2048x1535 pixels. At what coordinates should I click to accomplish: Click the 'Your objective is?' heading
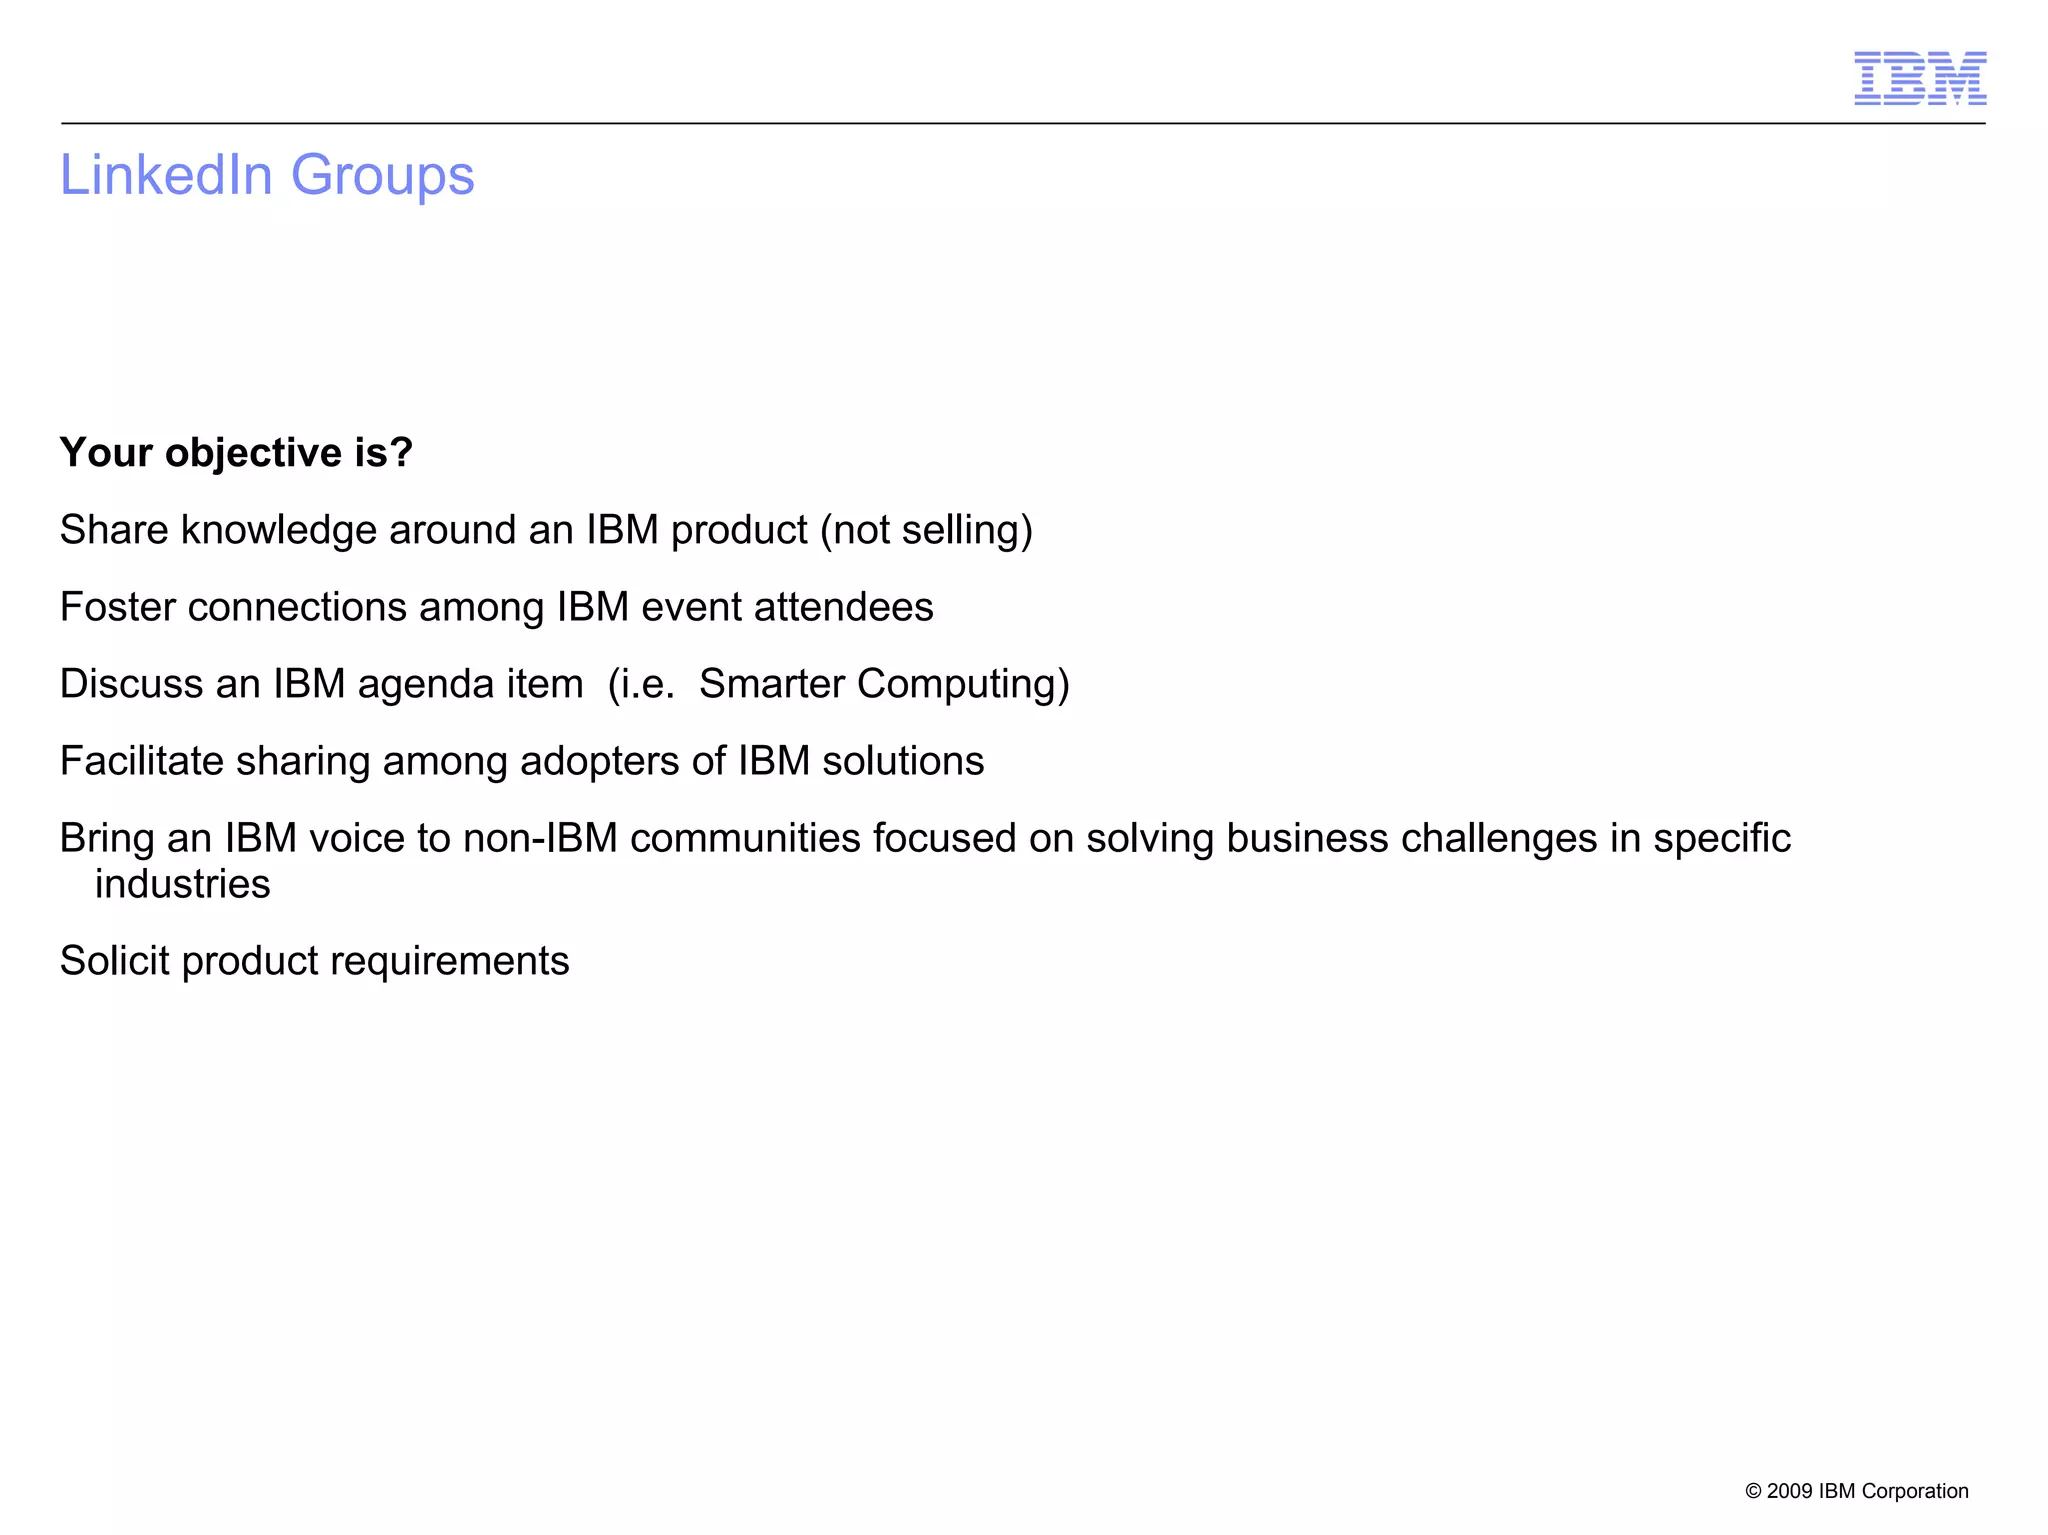point(236,453)
